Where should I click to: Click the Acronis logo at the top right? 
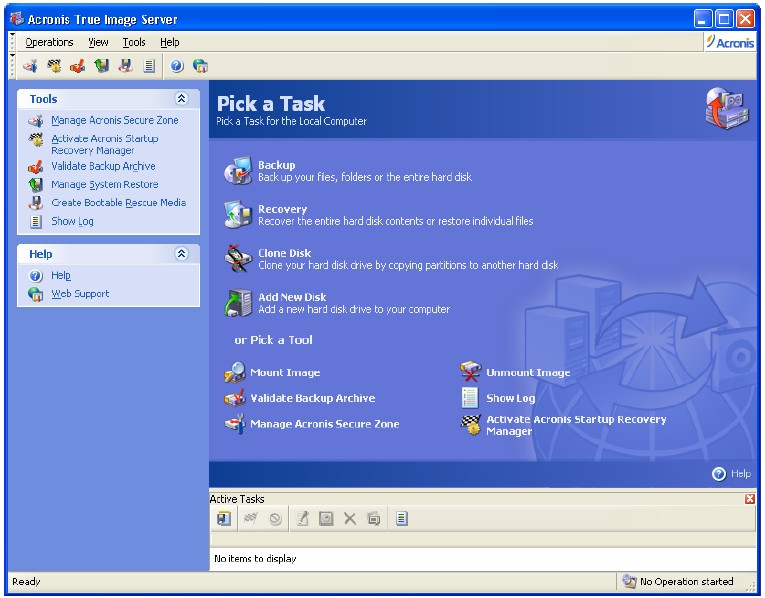730,42
